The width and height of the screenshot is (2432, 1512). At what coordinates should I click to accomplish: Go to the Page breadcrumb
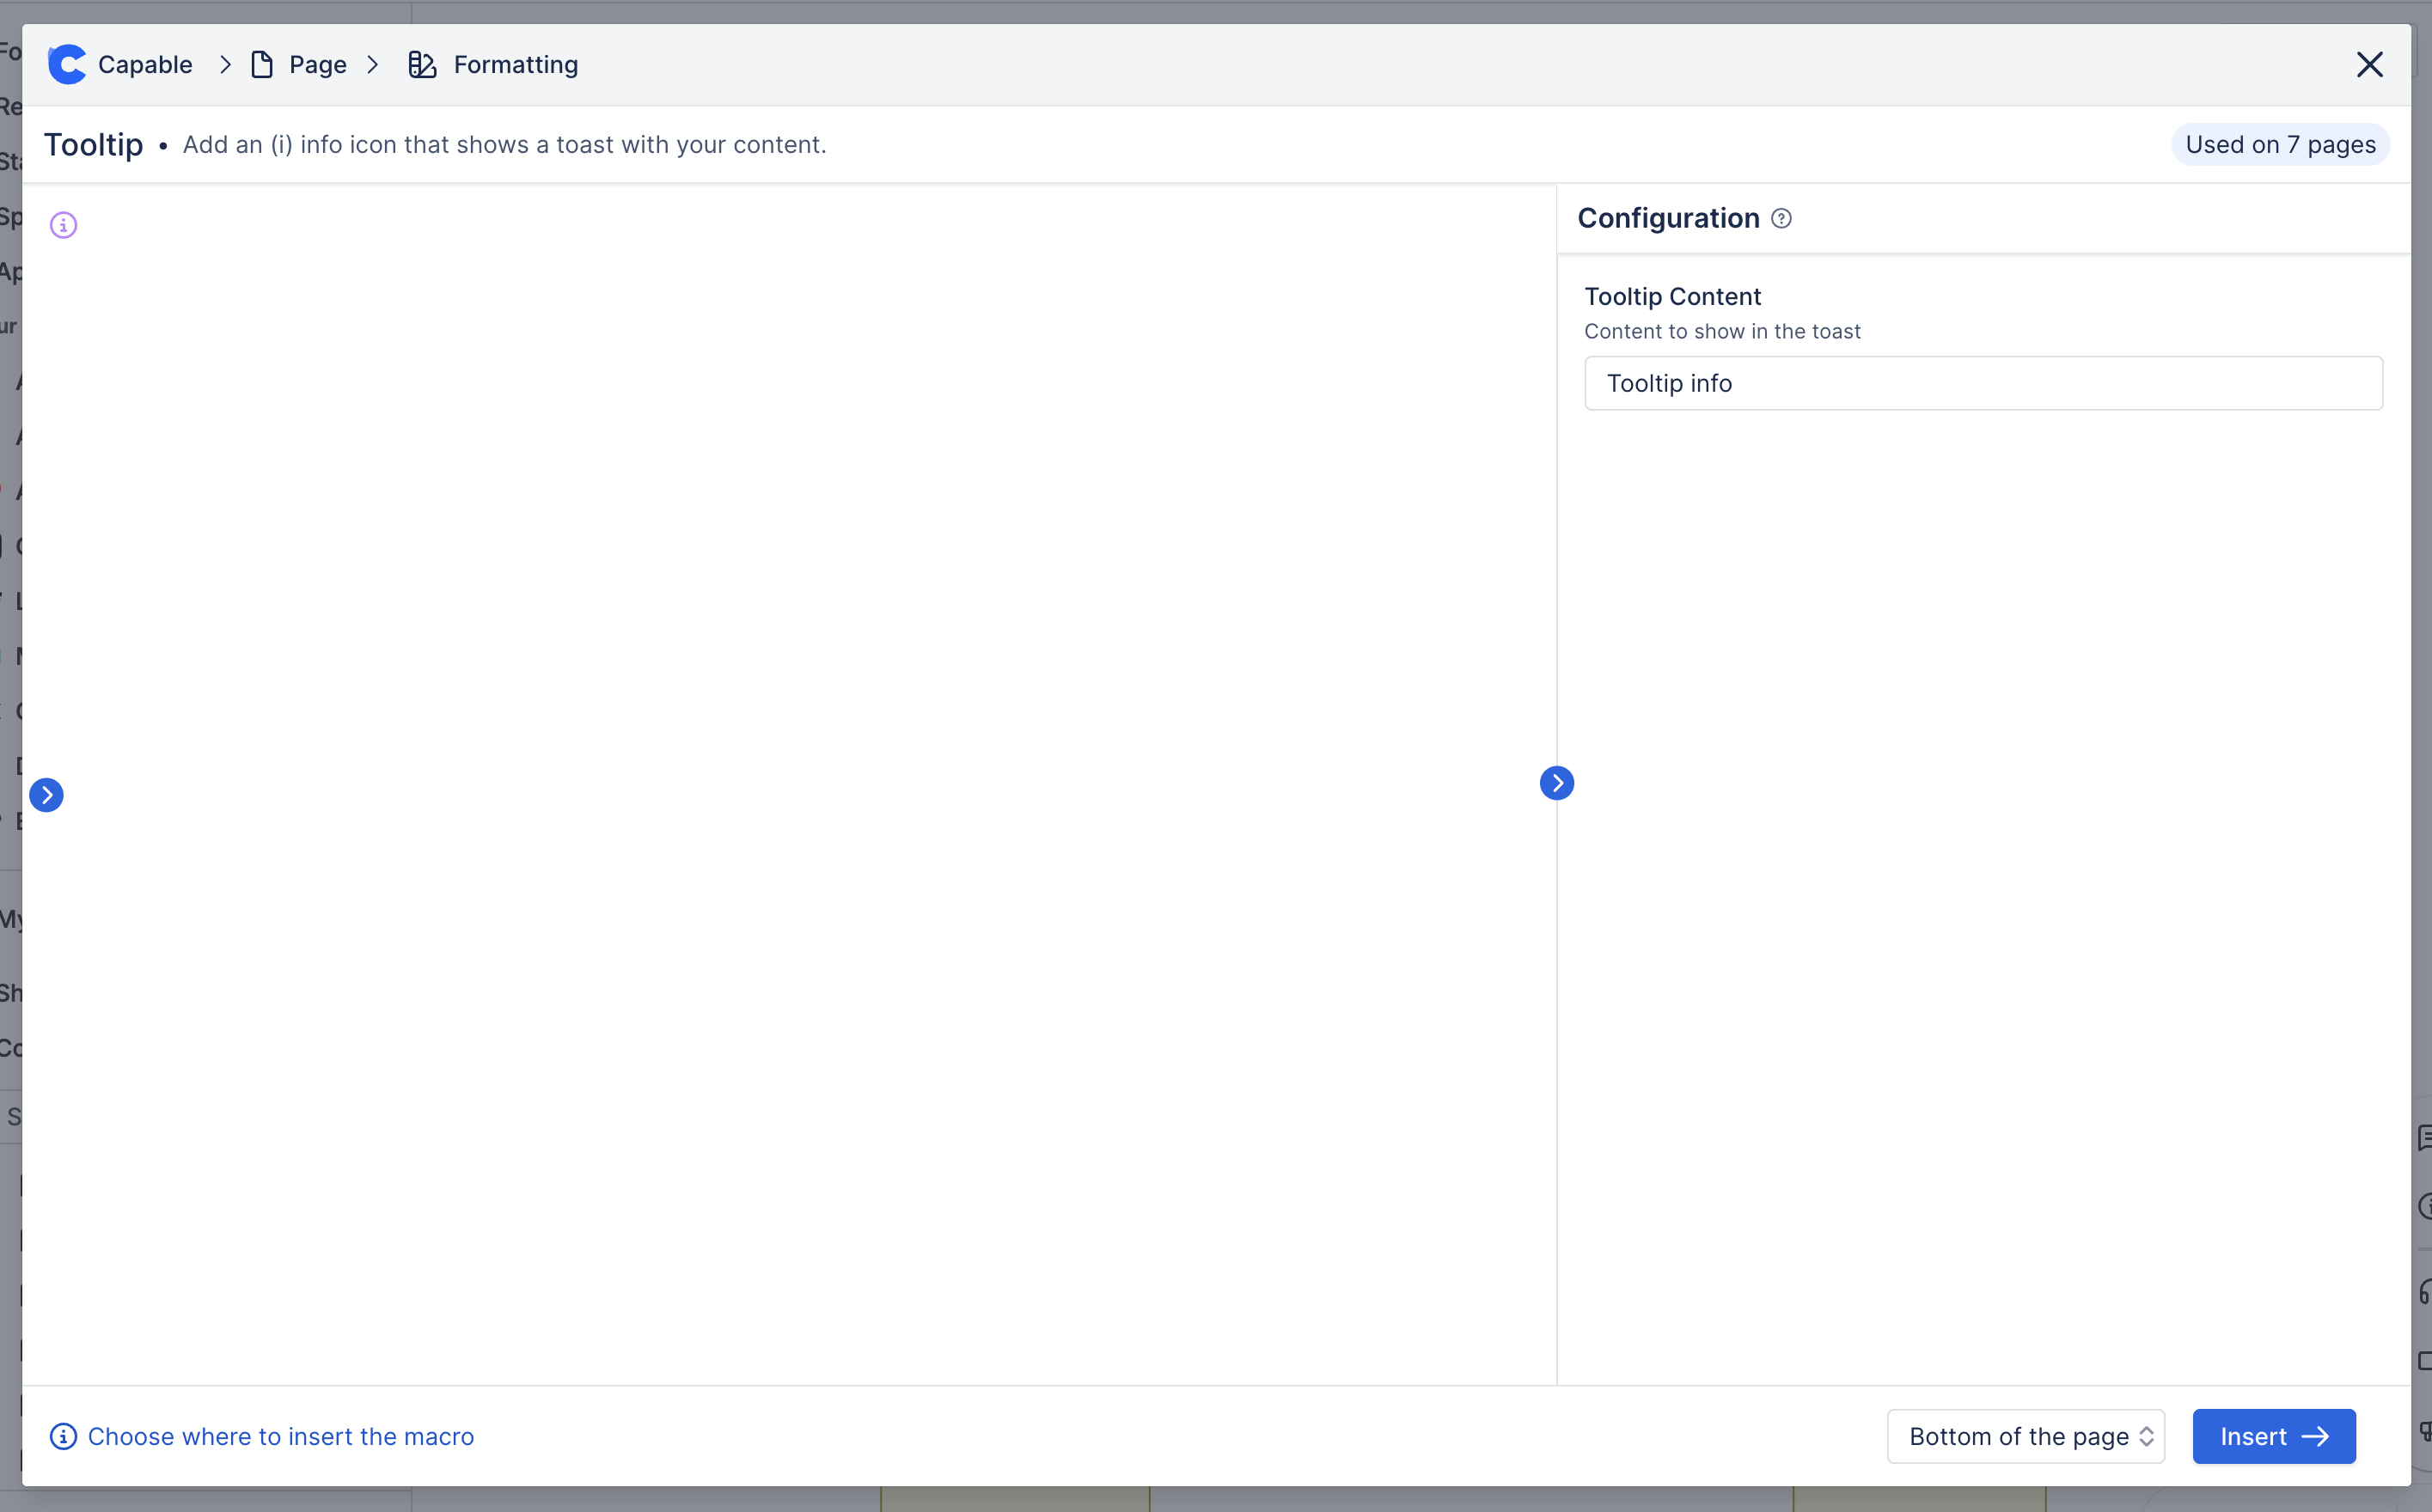(317, 65)
